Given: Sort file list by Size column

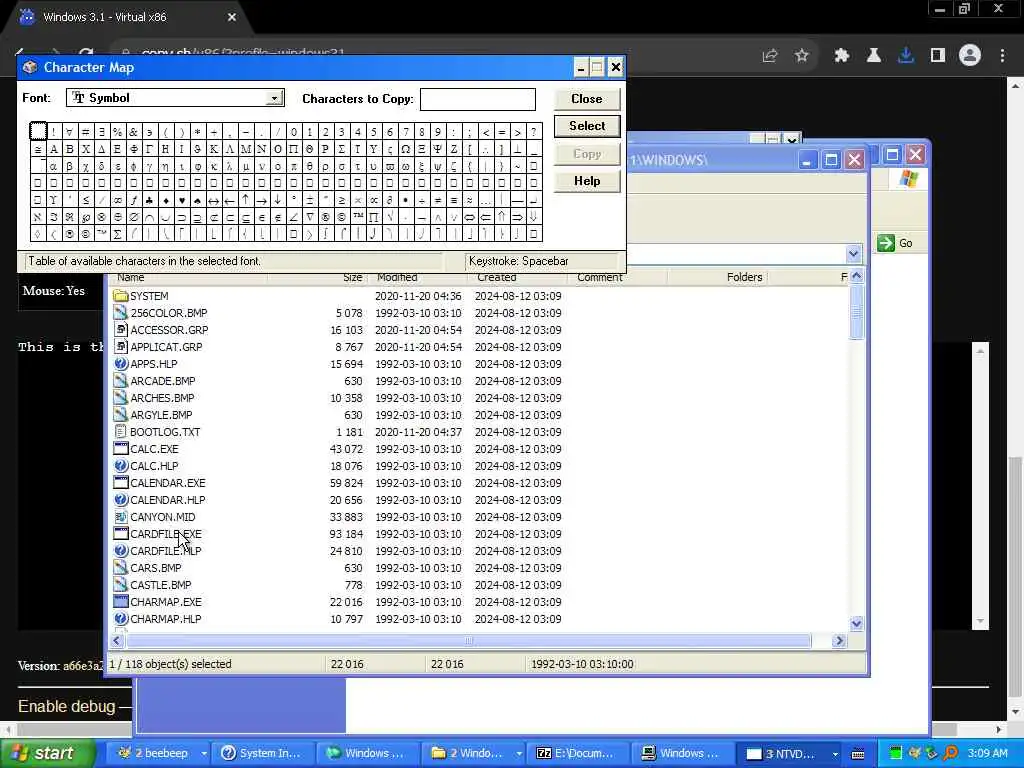Looking at the screenshot, I should pyautogui.click(x=352, y=278).
